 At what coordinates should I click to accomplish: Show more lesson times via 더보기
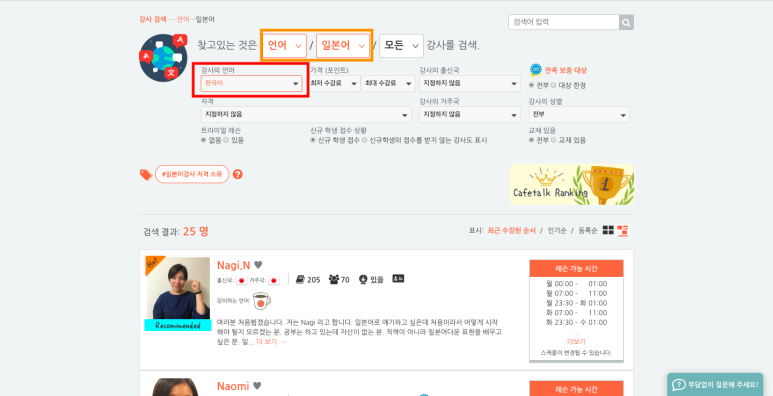click(x=576, y=341)
